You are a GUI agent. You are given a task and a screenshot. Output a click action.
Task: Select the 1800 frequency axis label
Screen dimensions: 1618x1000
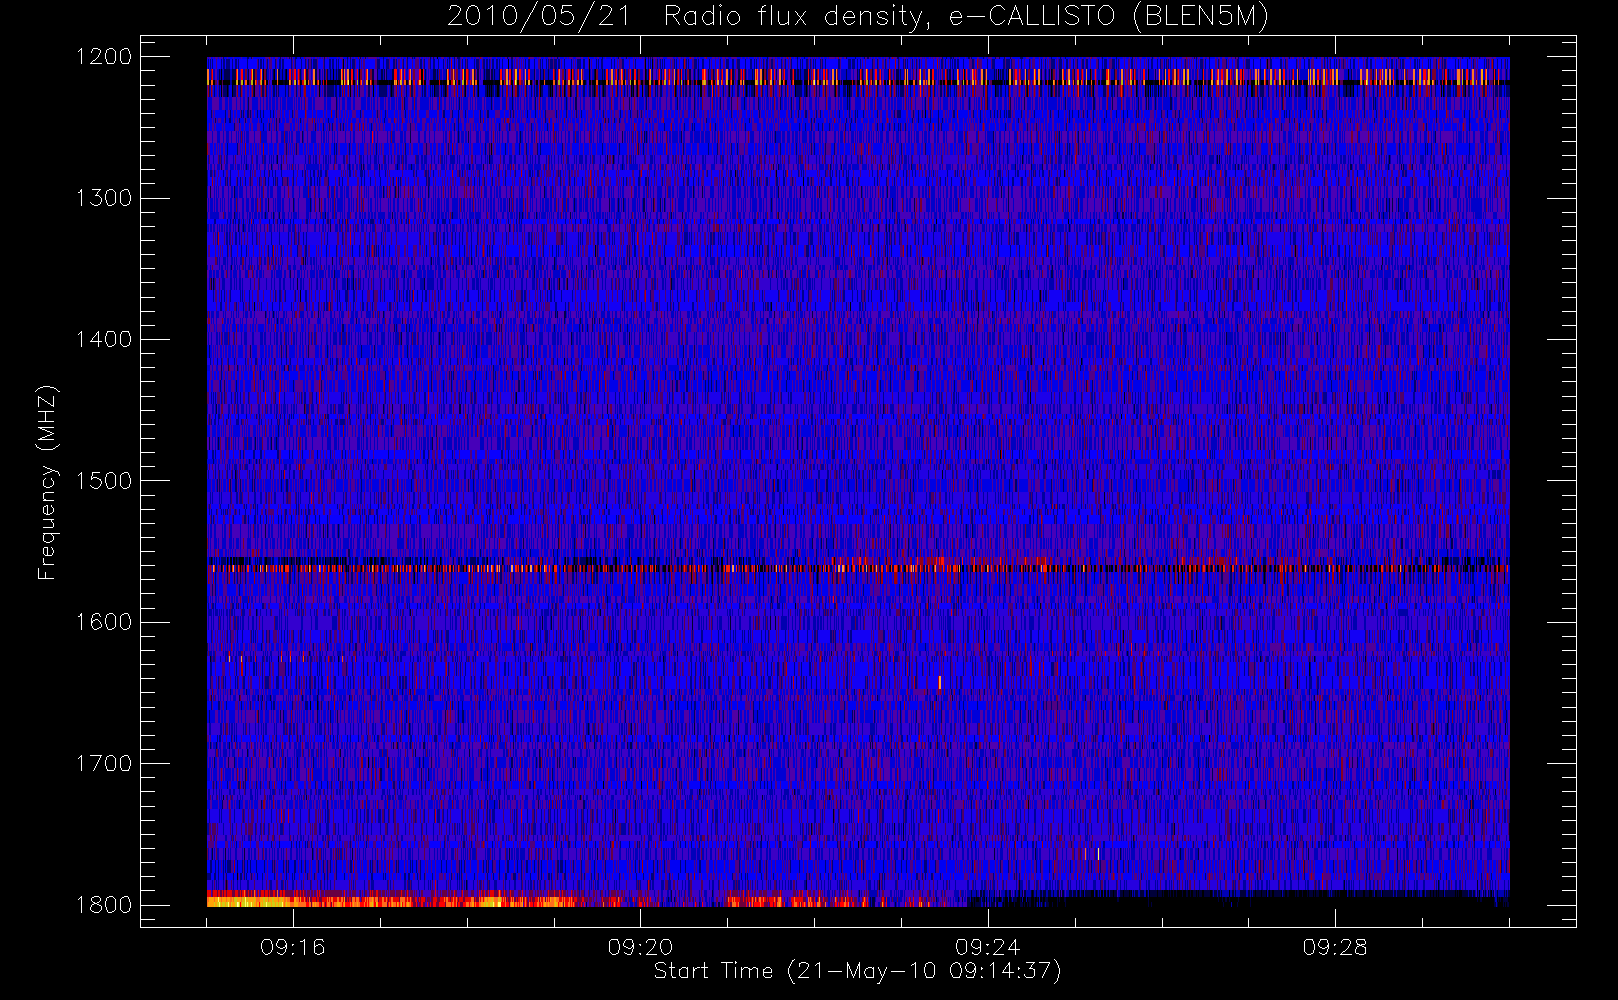click(x=105, y=905)
